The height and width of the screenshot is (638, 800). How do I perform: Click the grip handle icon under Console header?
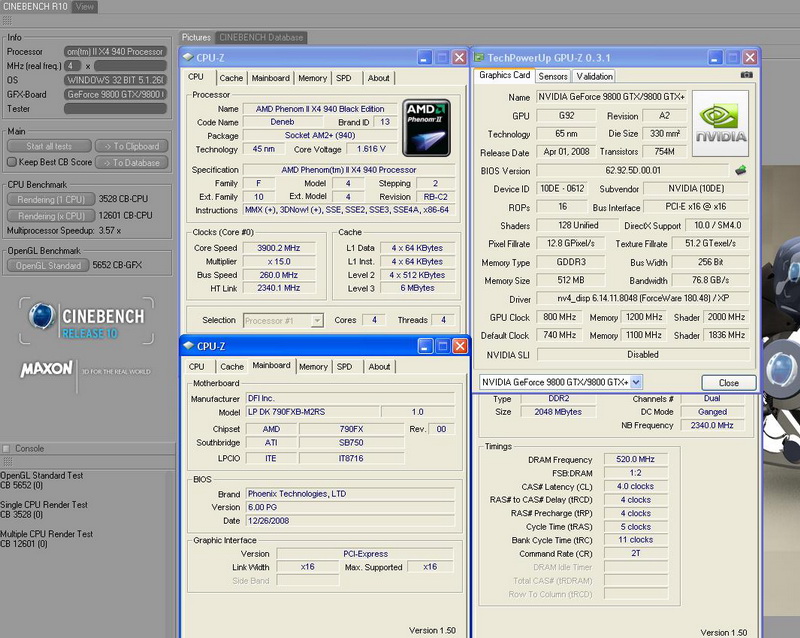(x=7, y=461)
